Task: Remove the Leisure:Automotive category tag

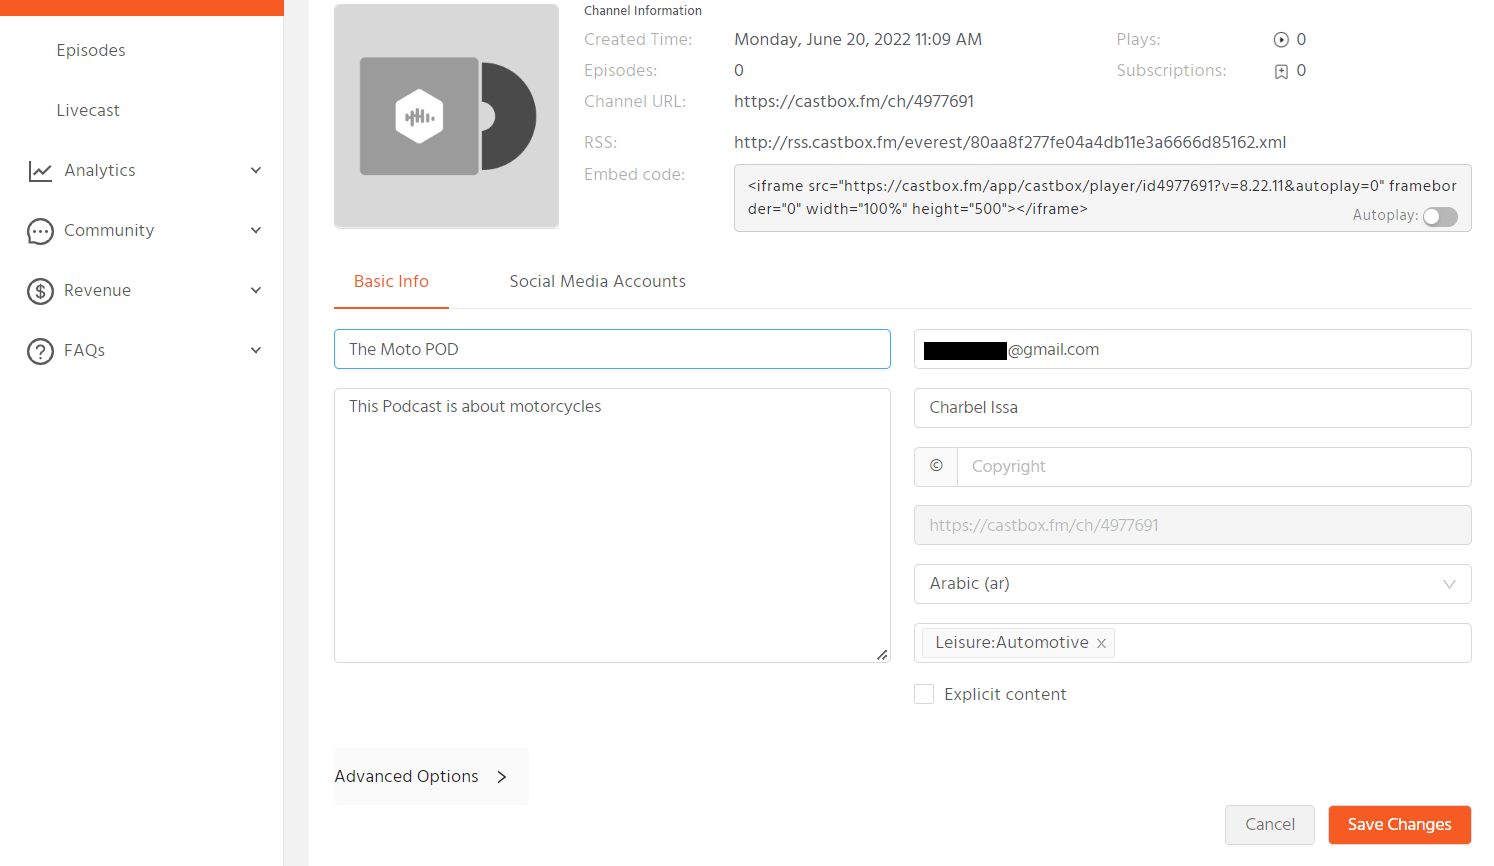Action: point(1101,643)
